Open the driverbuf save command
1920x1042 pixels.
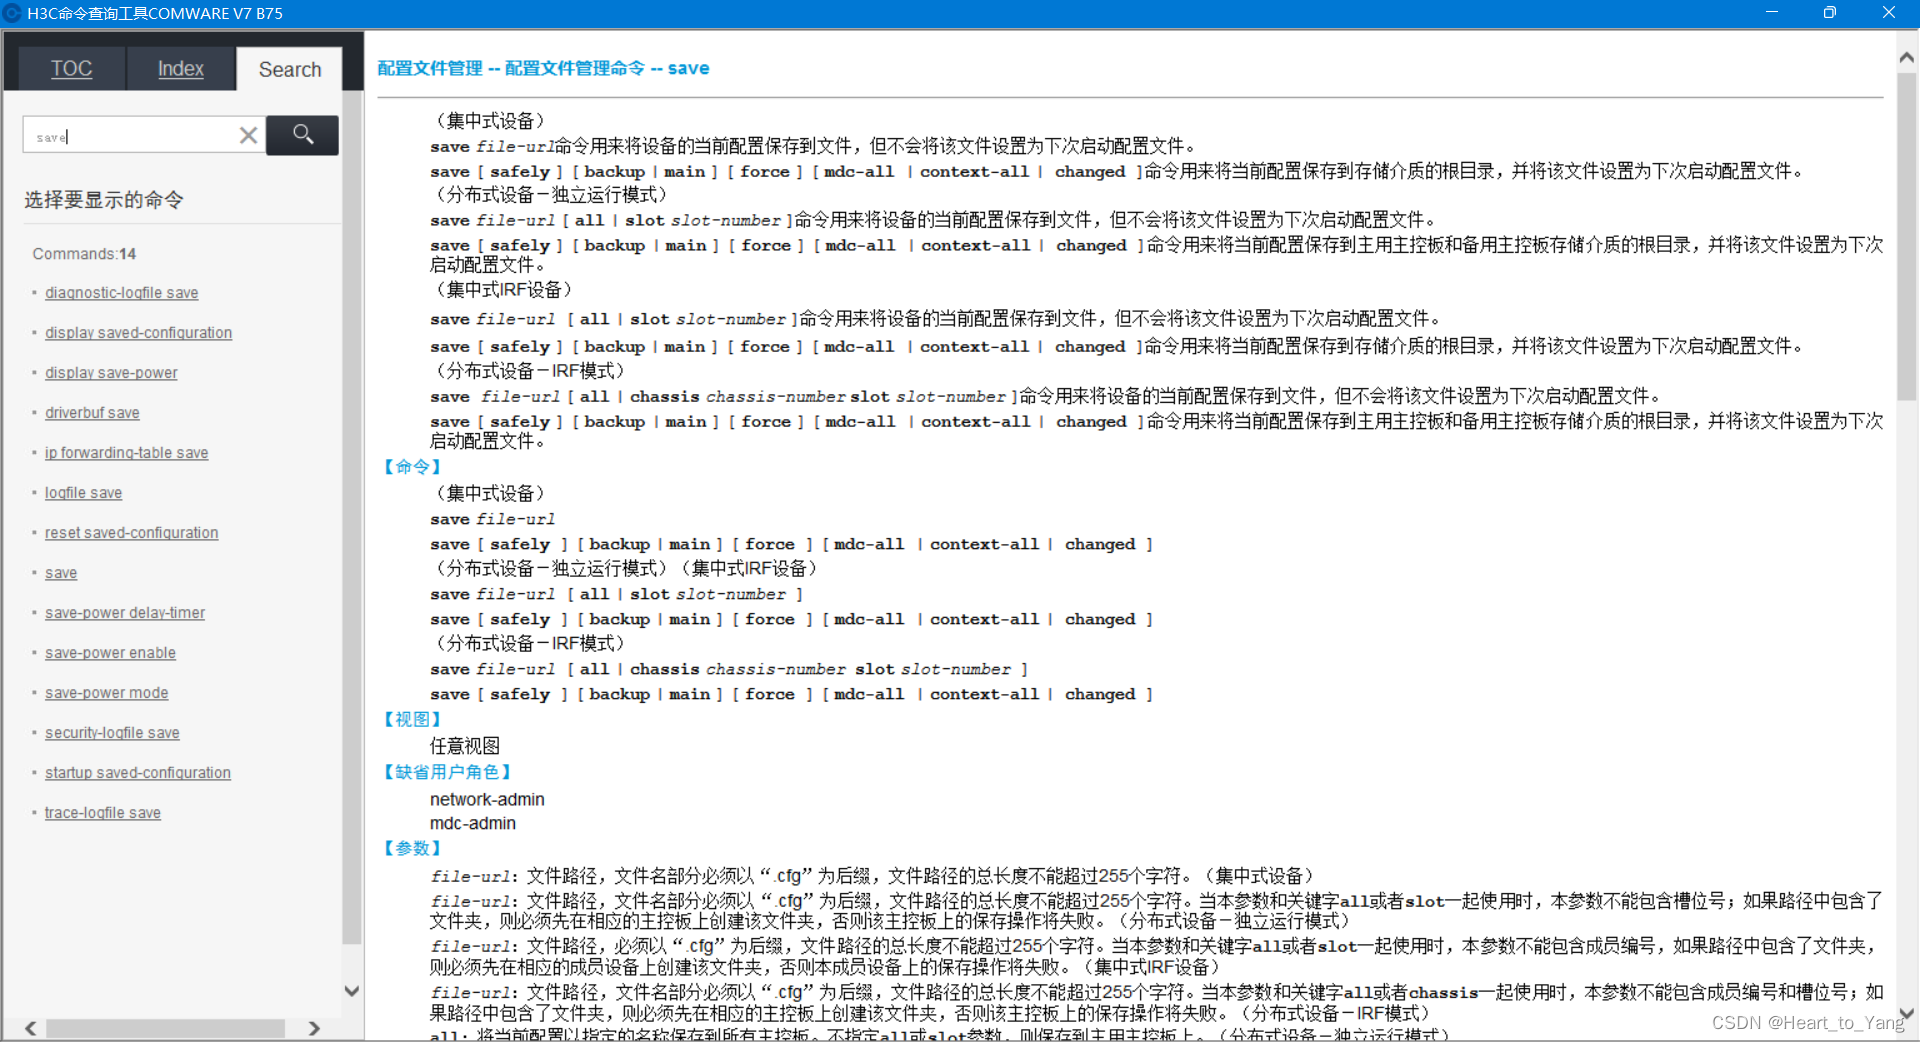coord(92,413)
